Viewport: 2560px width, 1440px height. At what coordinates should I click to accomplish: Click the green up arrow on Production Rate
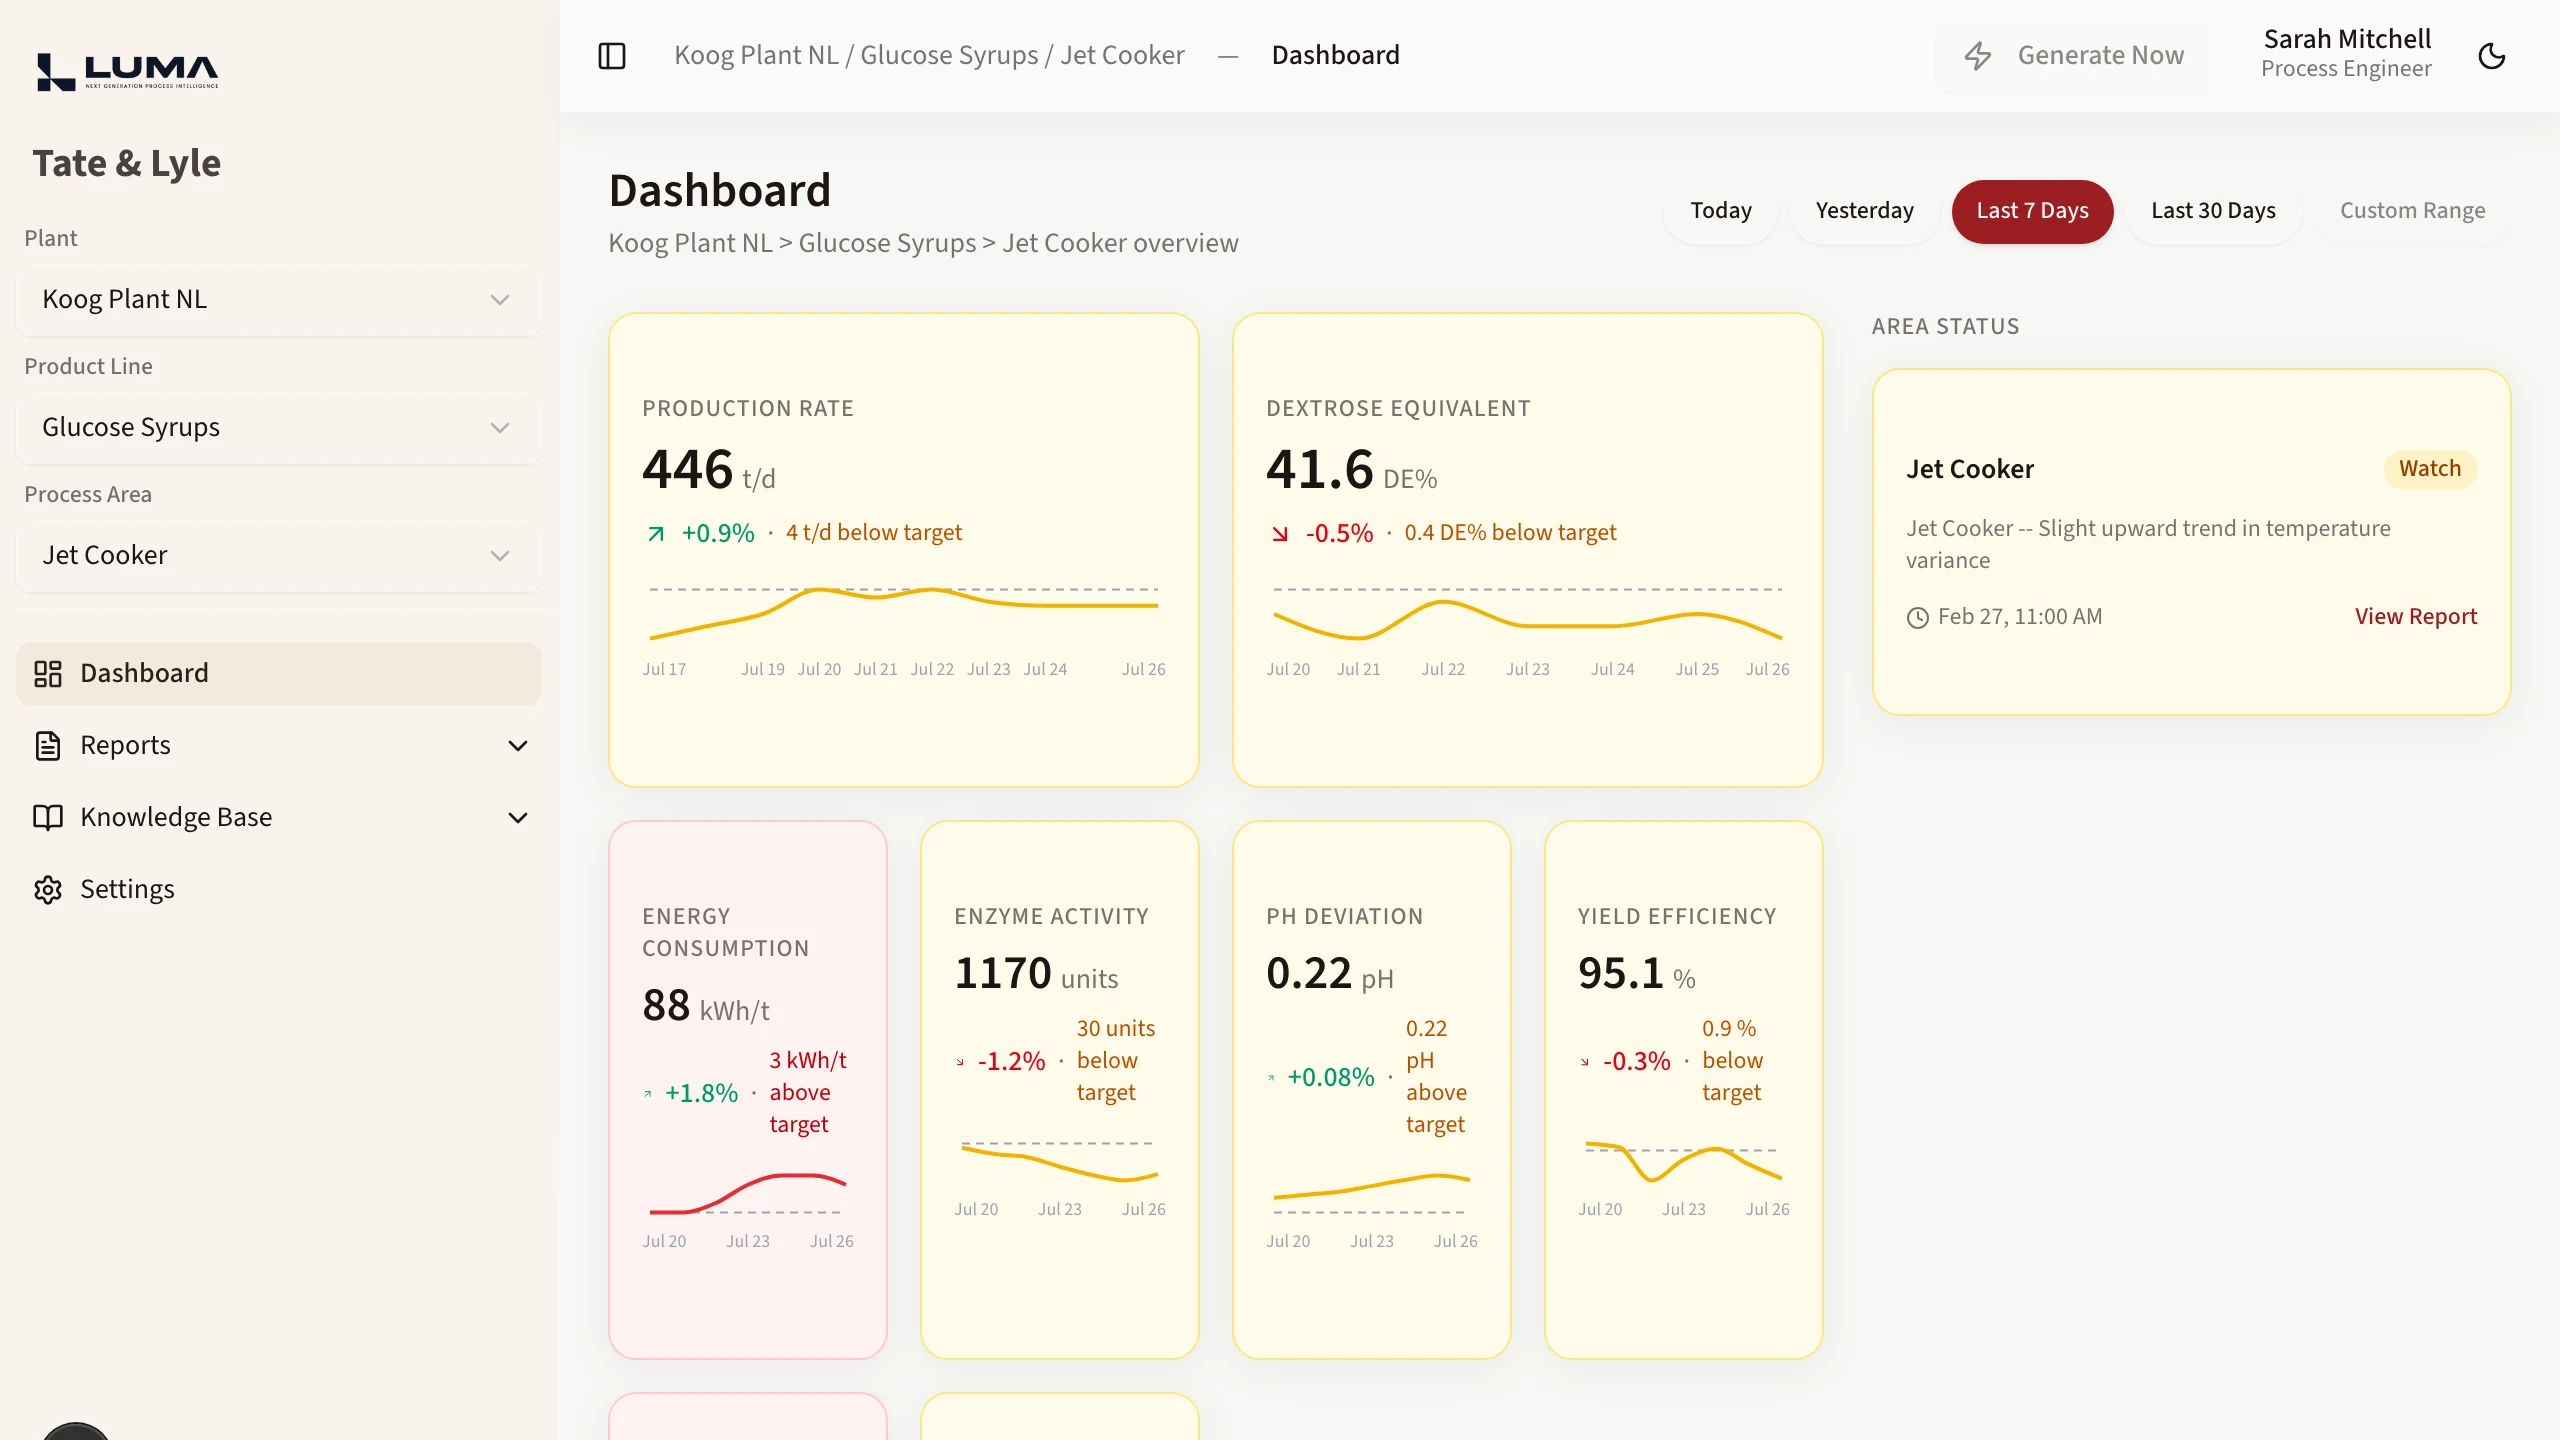point(656,534)
